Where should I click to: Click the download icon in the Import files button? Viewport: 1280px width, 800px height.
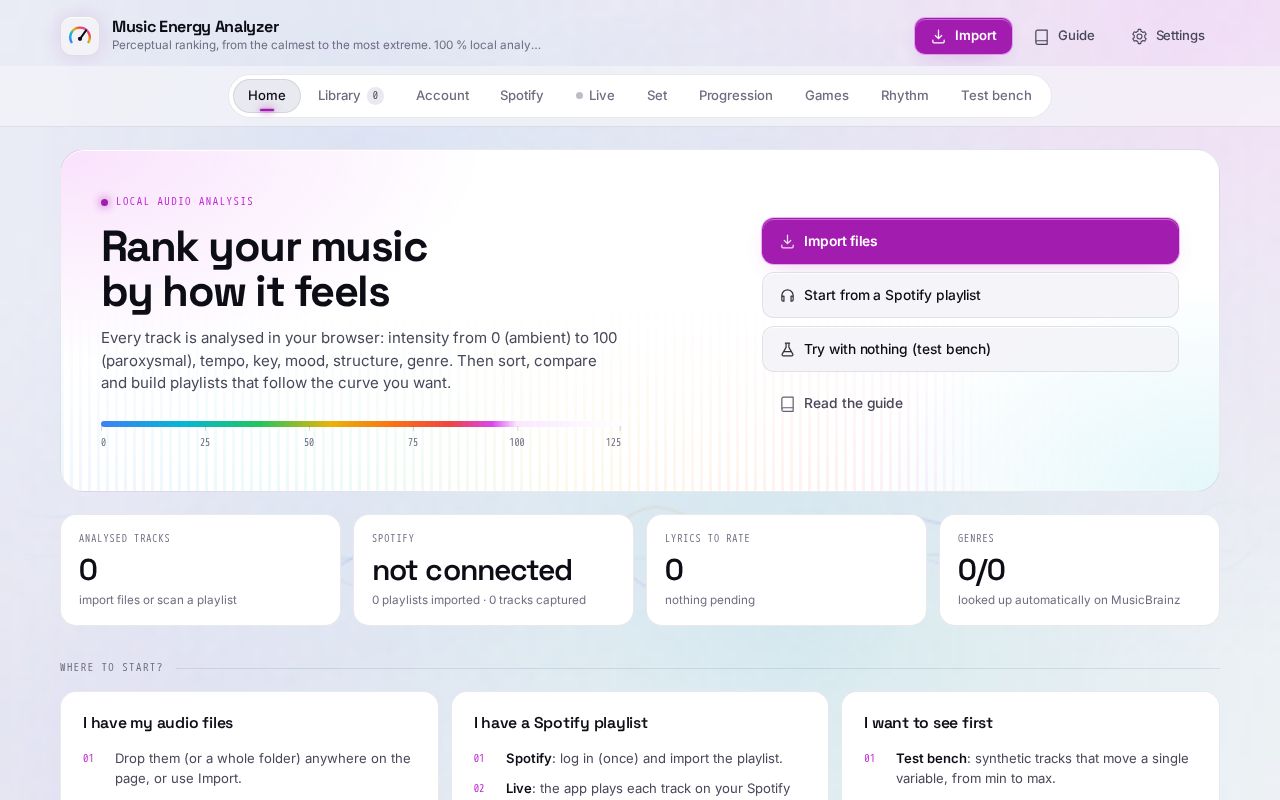tap(787, 241)
